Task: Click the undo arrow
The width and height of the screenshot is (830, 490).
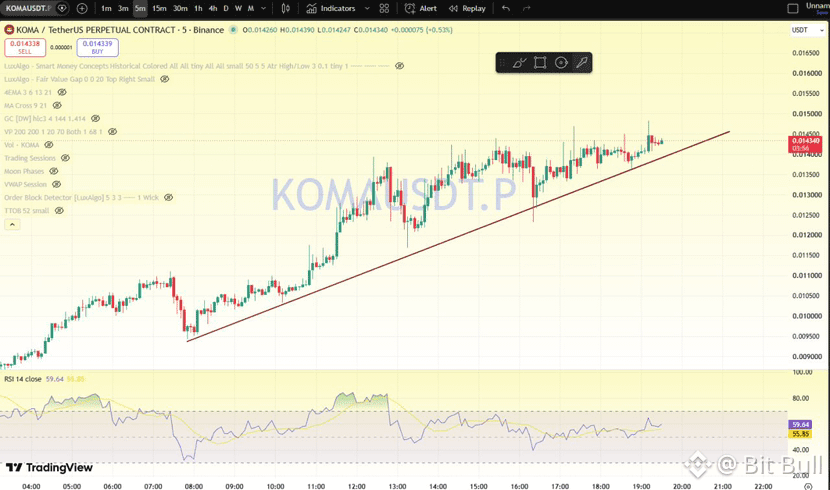Action: (x=506, y=8)
